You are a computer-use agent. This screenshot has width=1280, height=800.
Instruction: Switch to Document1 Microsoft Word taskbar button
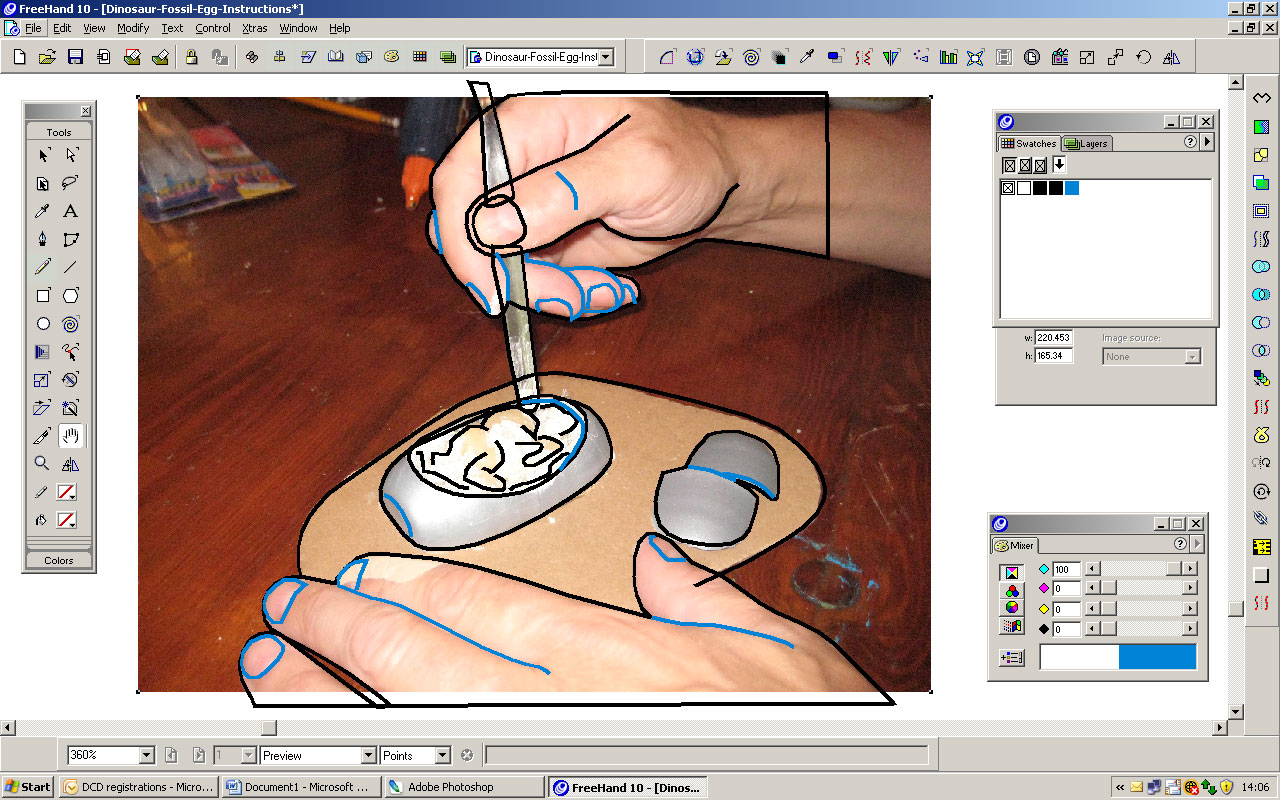301,787
